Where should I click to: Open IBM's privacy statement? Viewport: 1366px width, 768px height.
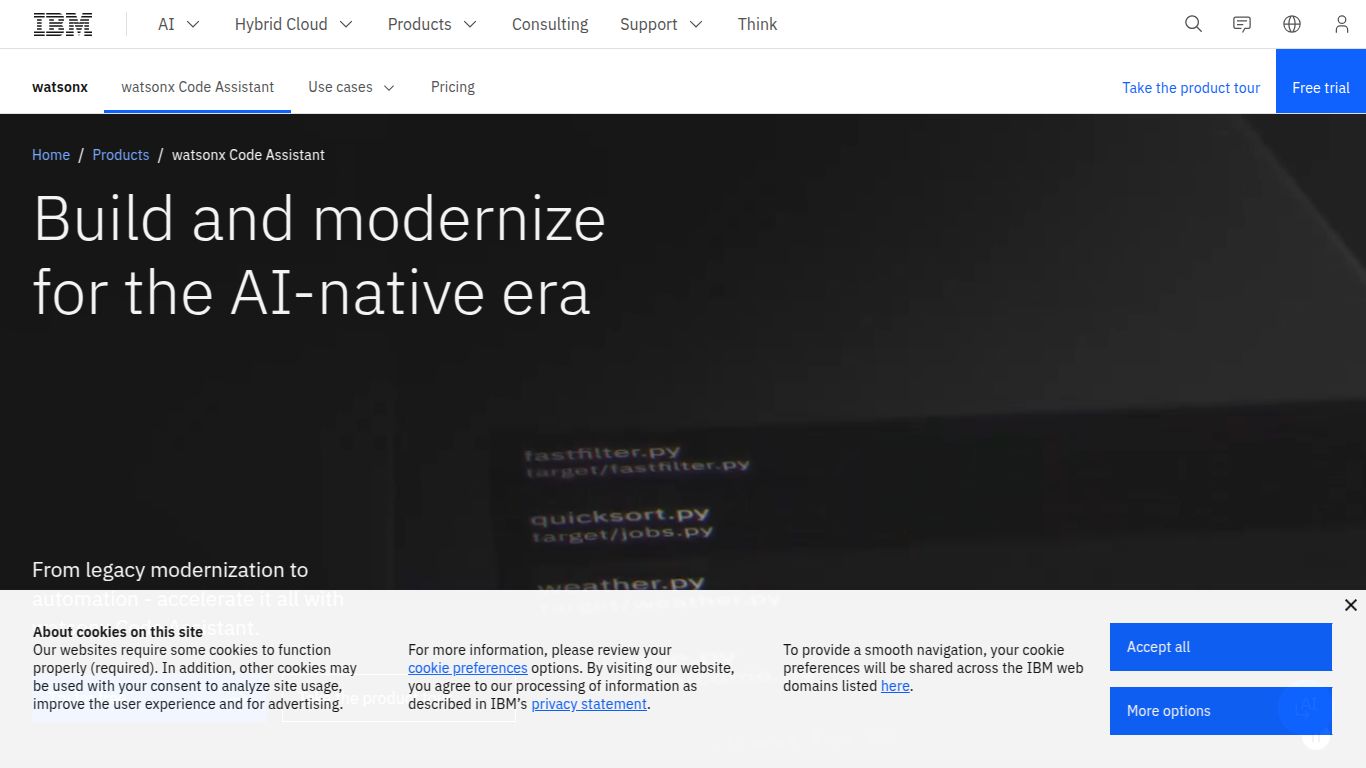588,704
